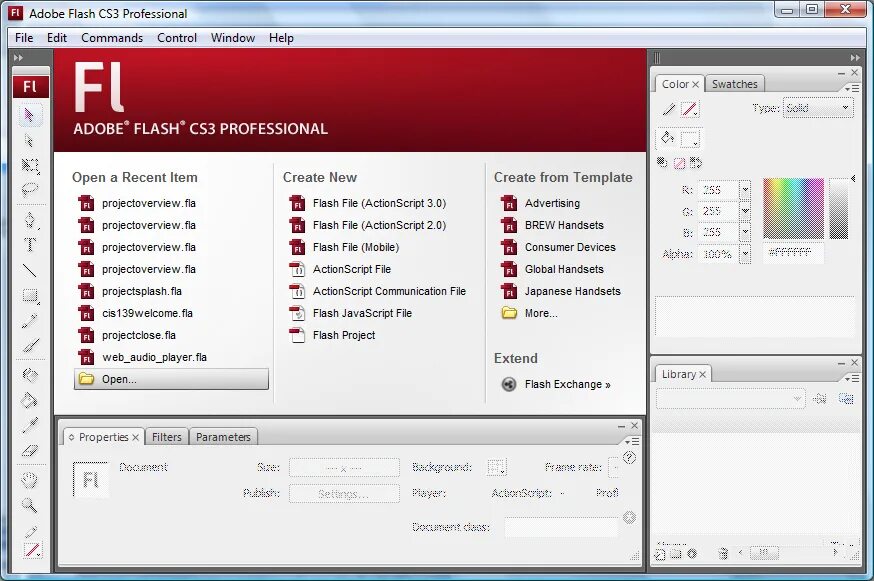This screenshot has height=581, width=874.
Task: Create new Flash File (ActionScript 3.0)
Action: click(x=368, y=204)
